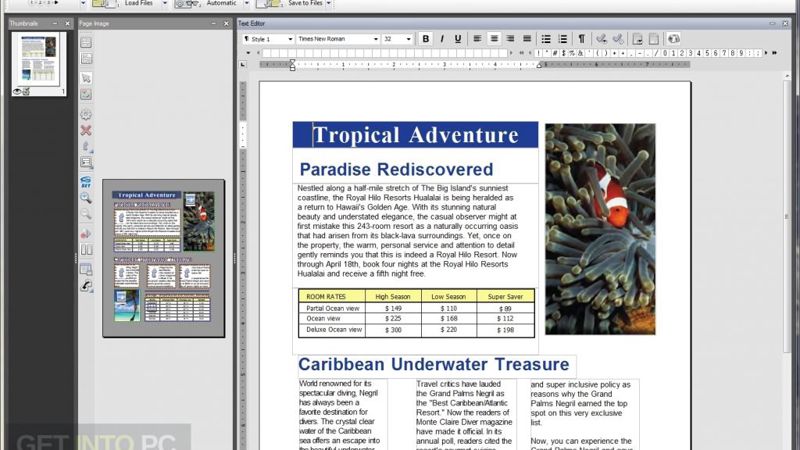Align text left

(x=477, y=39)
